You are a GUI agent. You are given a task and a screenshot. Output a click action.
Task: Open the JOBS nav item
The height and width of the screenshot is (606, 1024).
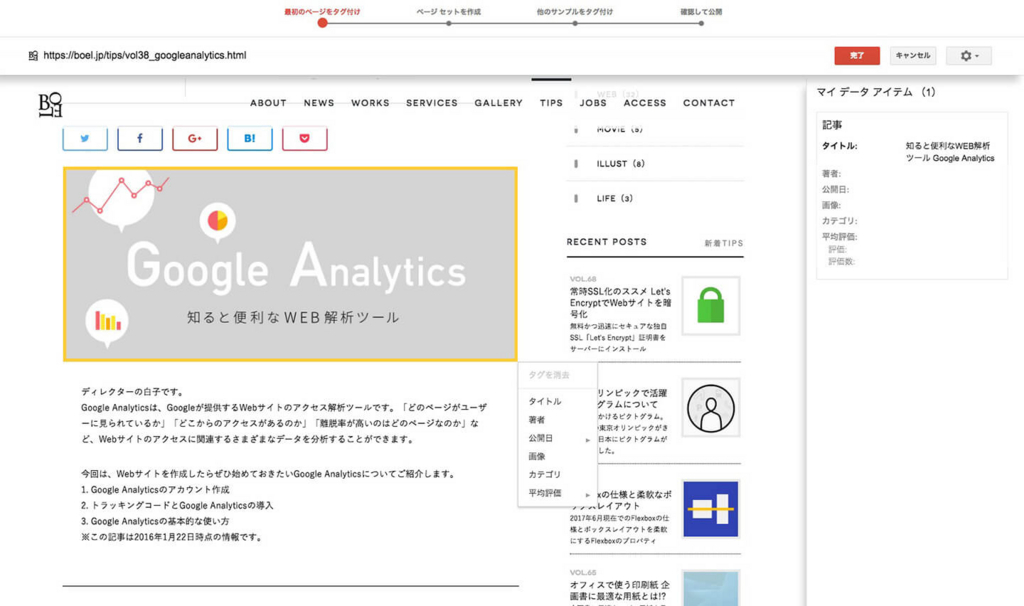593,103
